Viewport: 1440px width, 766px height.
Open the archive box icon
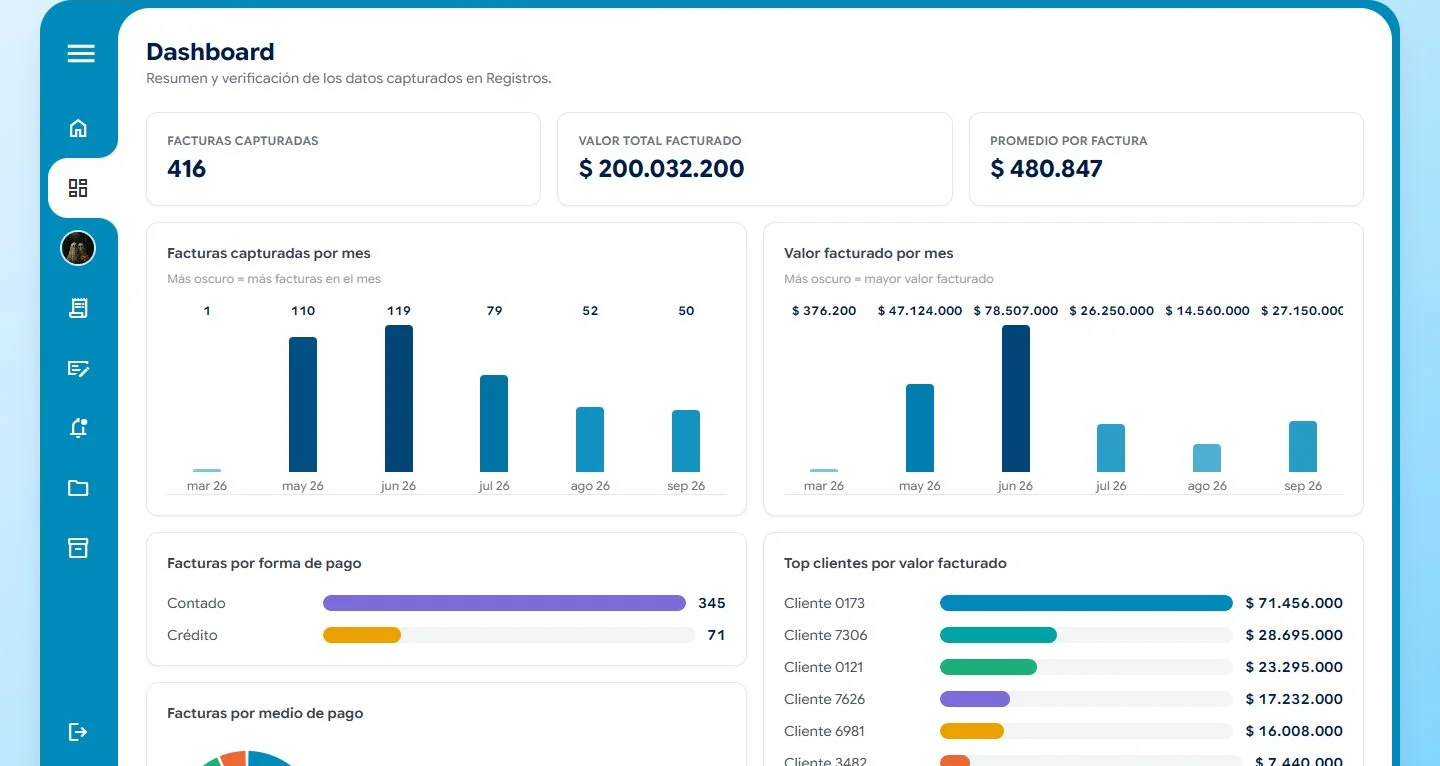pos(78,548)
